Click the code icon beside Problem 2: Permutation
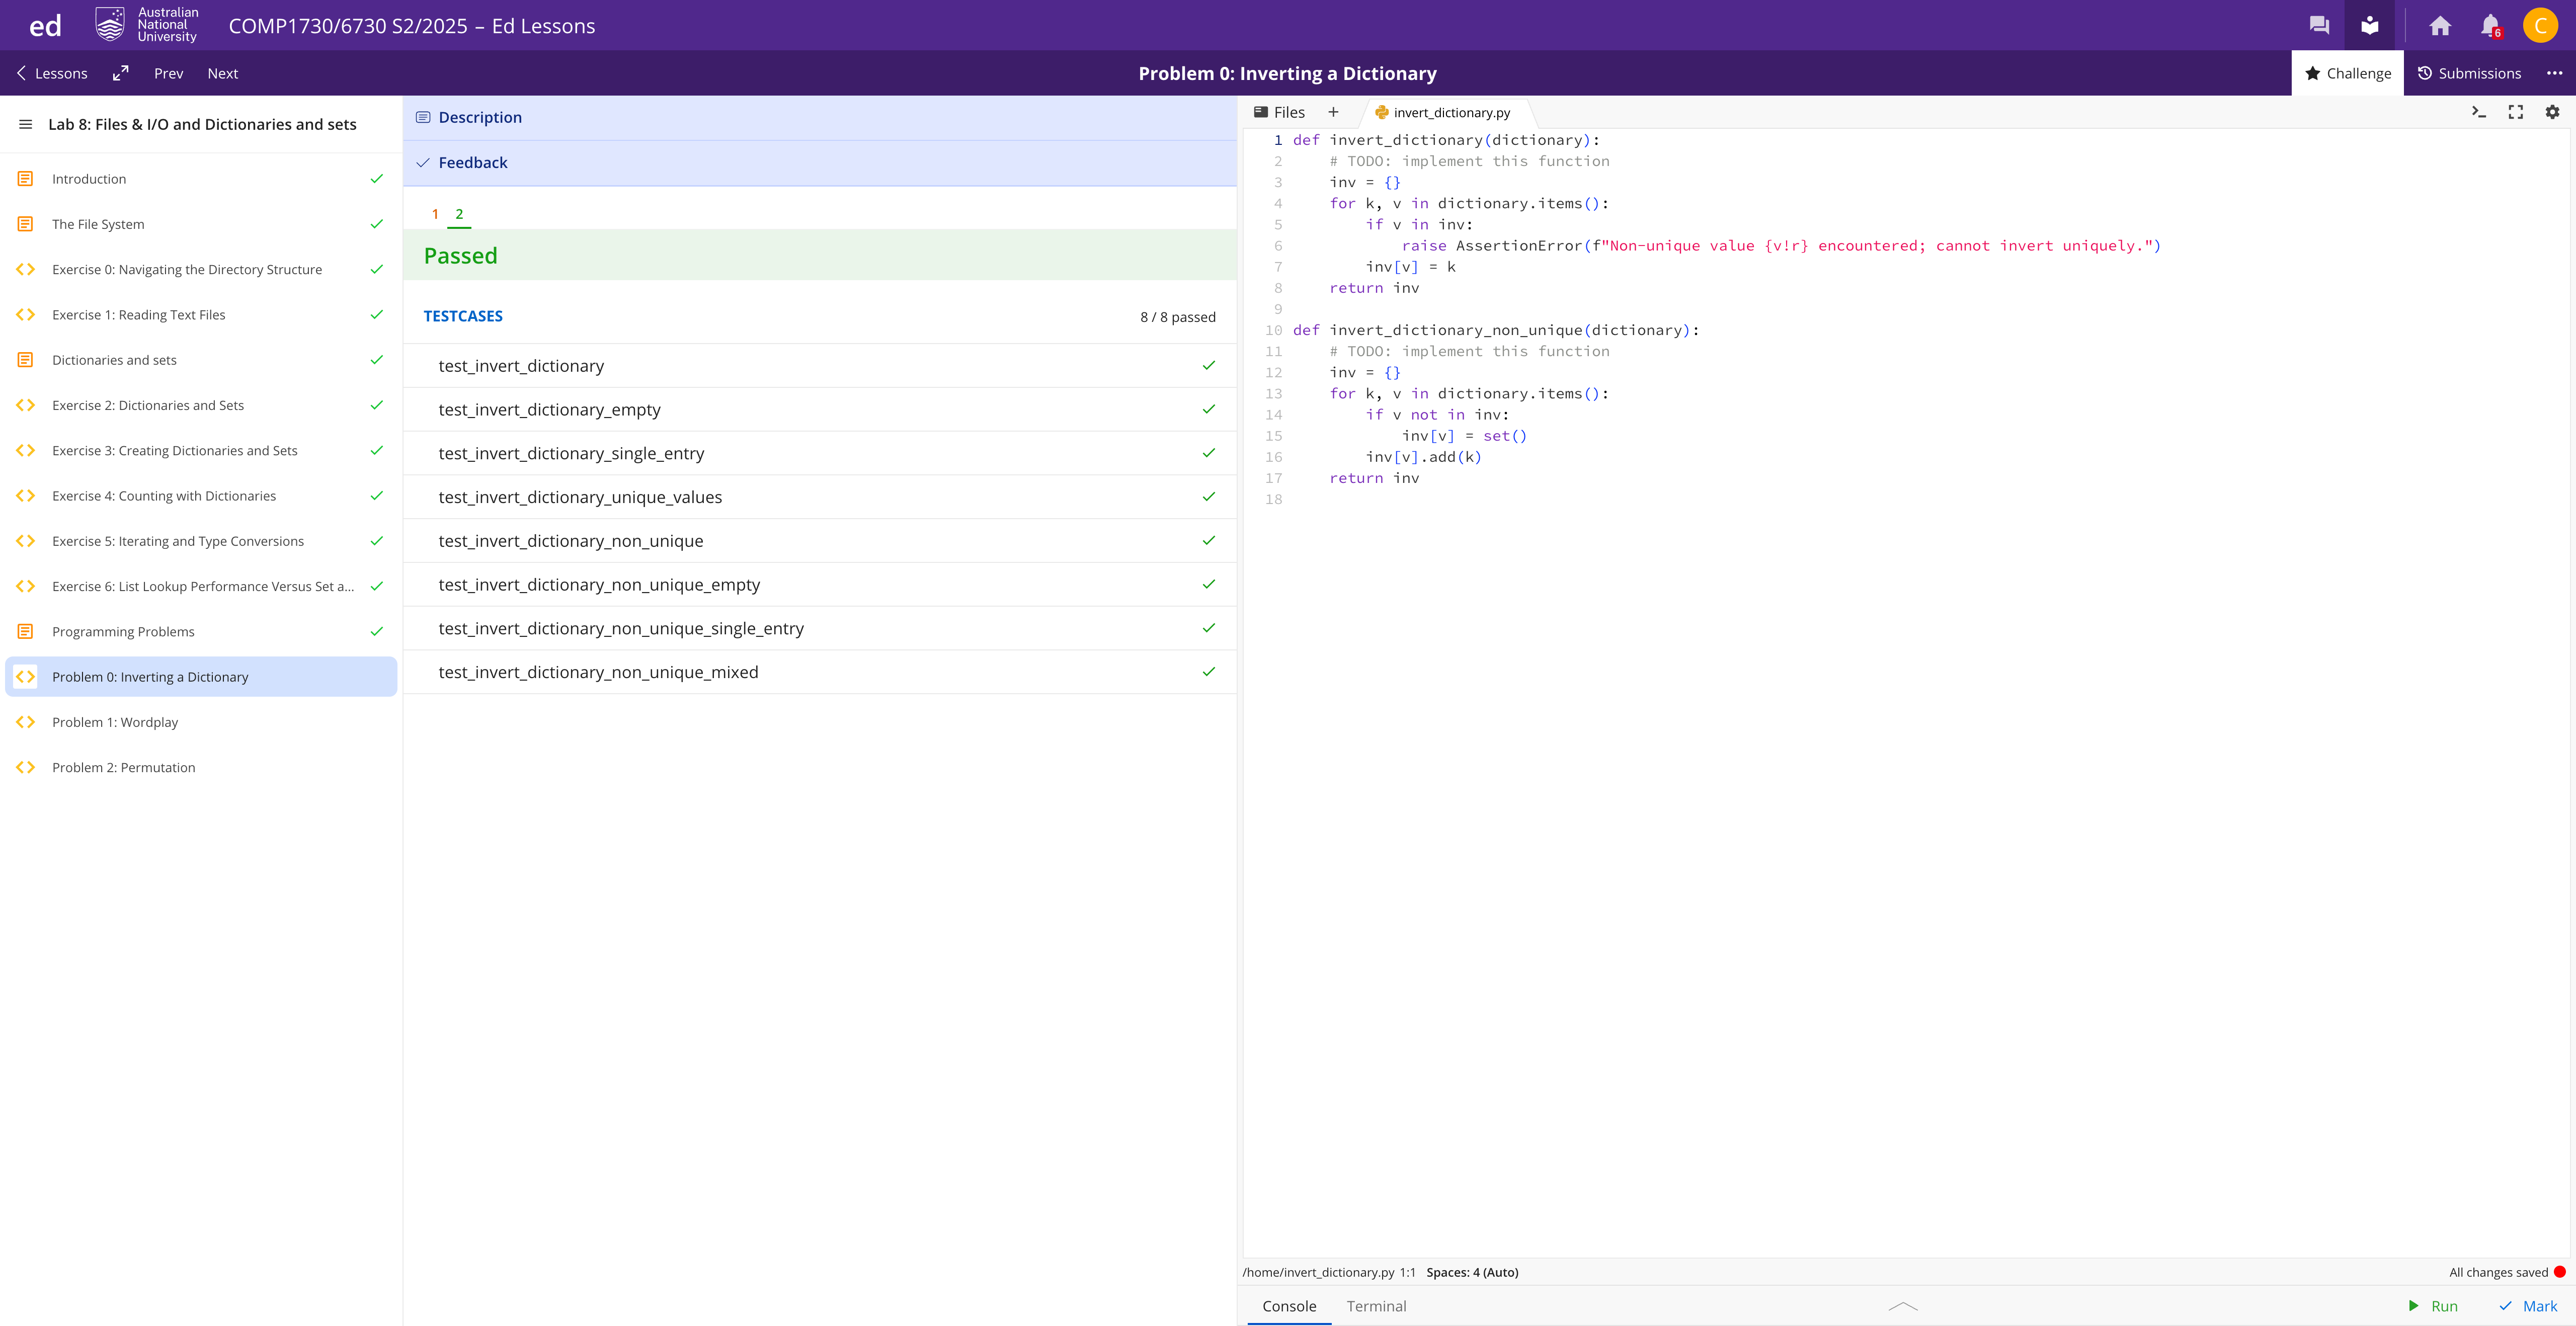Image resolution: width=2576 pixels, height=1326 pixels. (25, 767)
